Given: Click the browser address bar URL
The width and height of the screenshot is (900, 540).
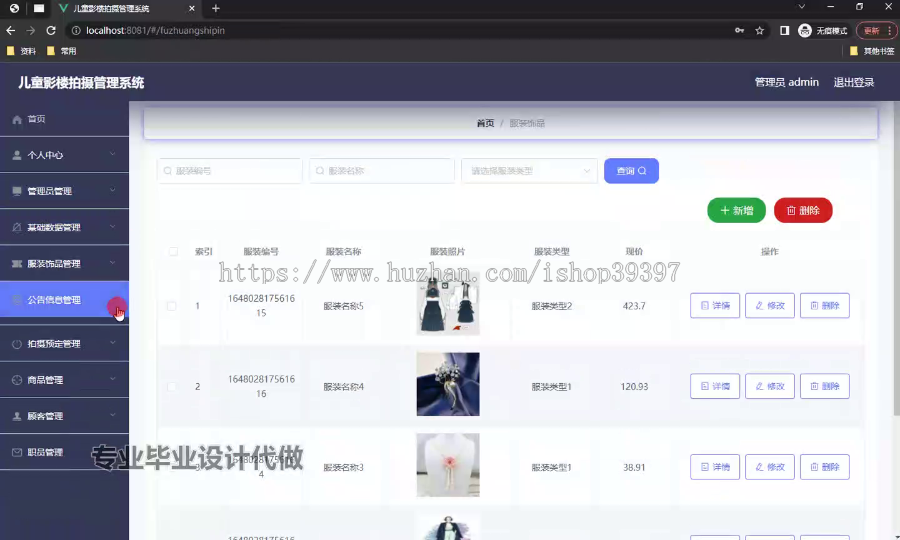Looking at the screenshot, I should (x=156, y=30).
